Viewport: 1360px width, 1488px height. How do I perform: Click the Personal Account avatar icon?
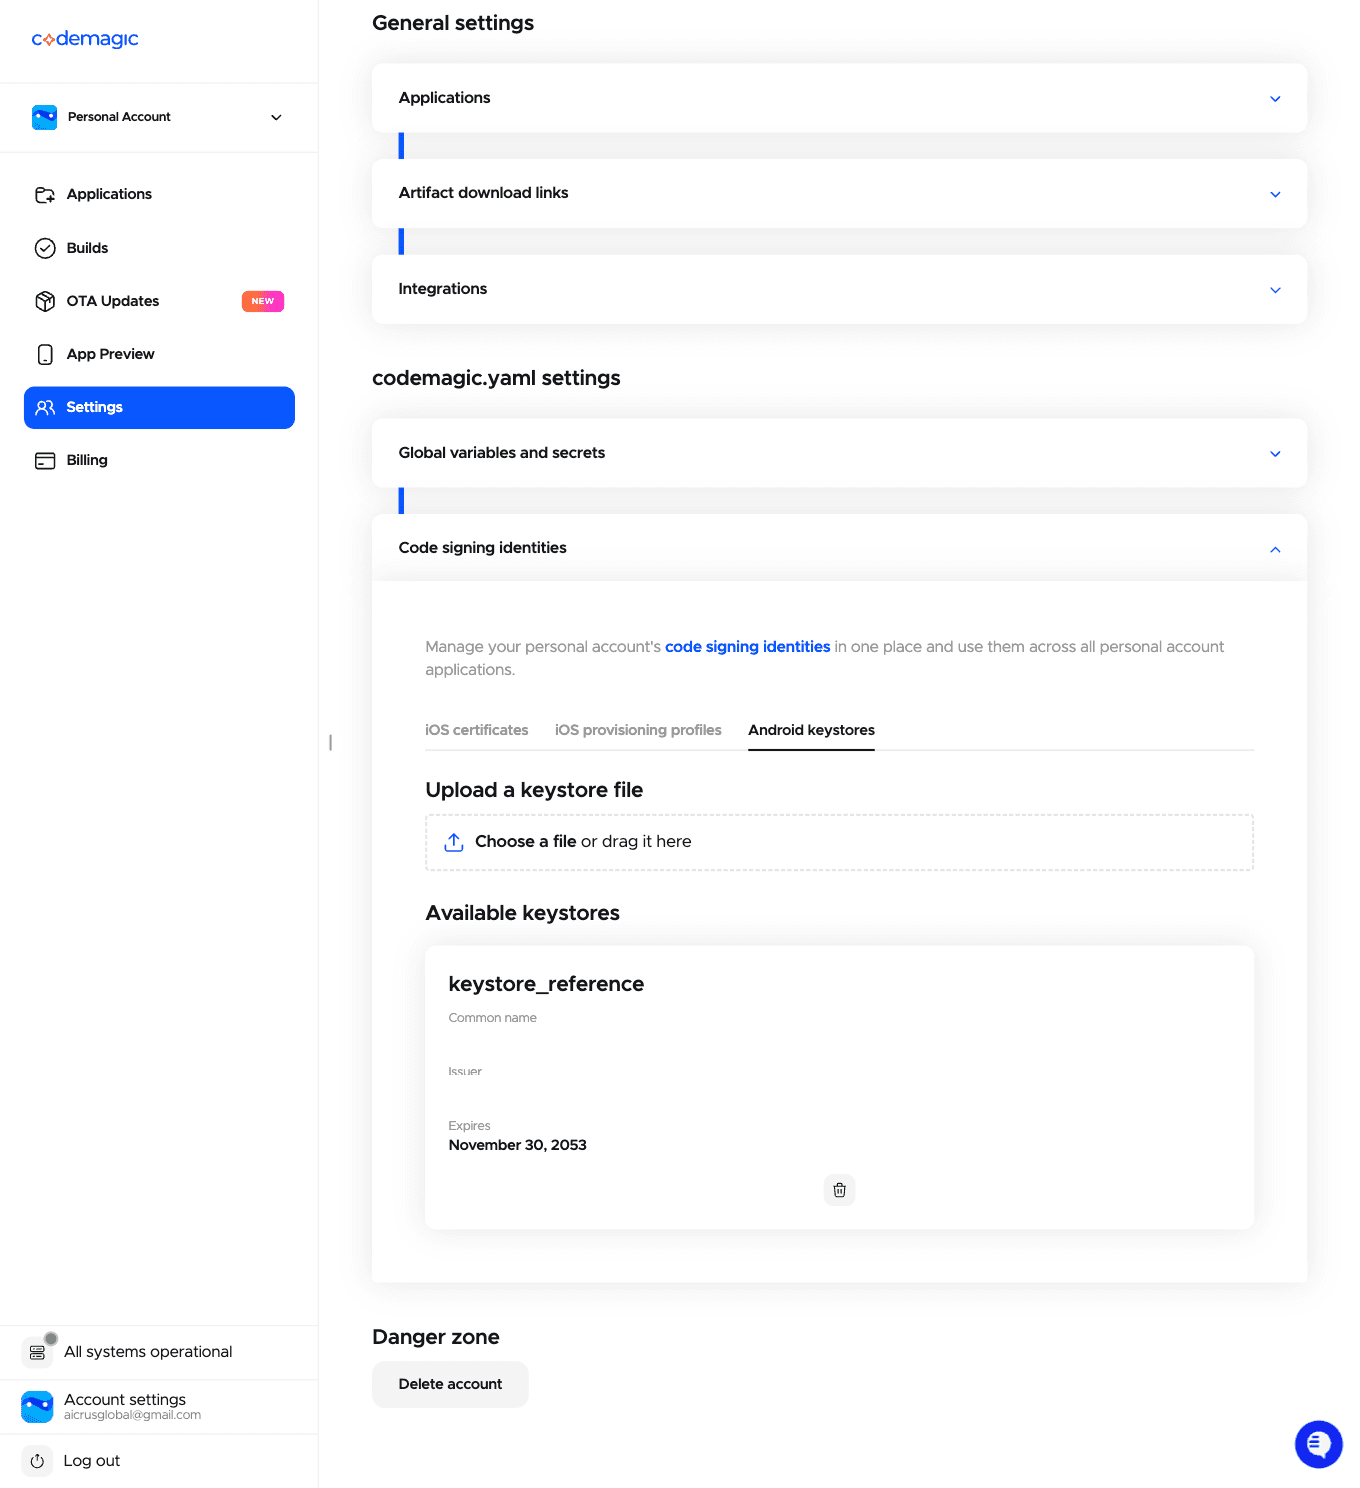point(44,117)
